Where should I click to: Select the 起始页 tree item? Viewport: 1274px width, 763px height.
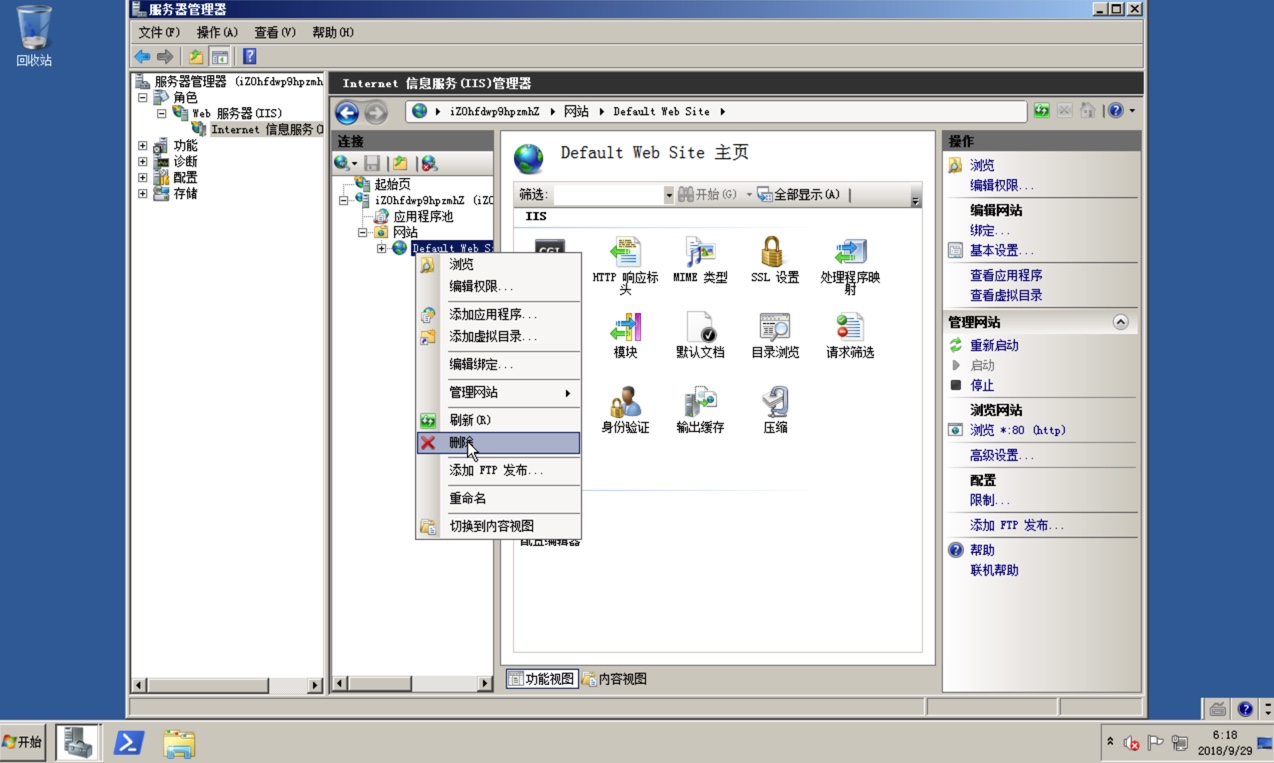392,184
